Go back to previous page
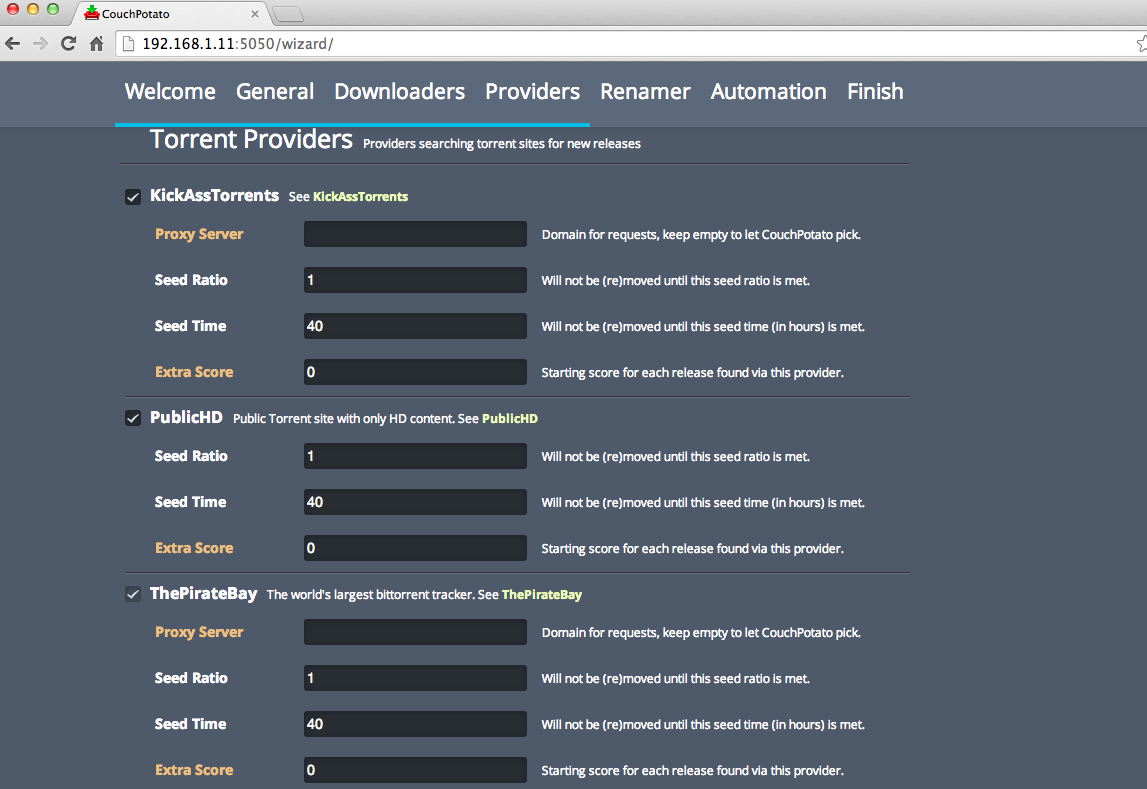This screenshot has height=789, width=1147. click(12, 44)
